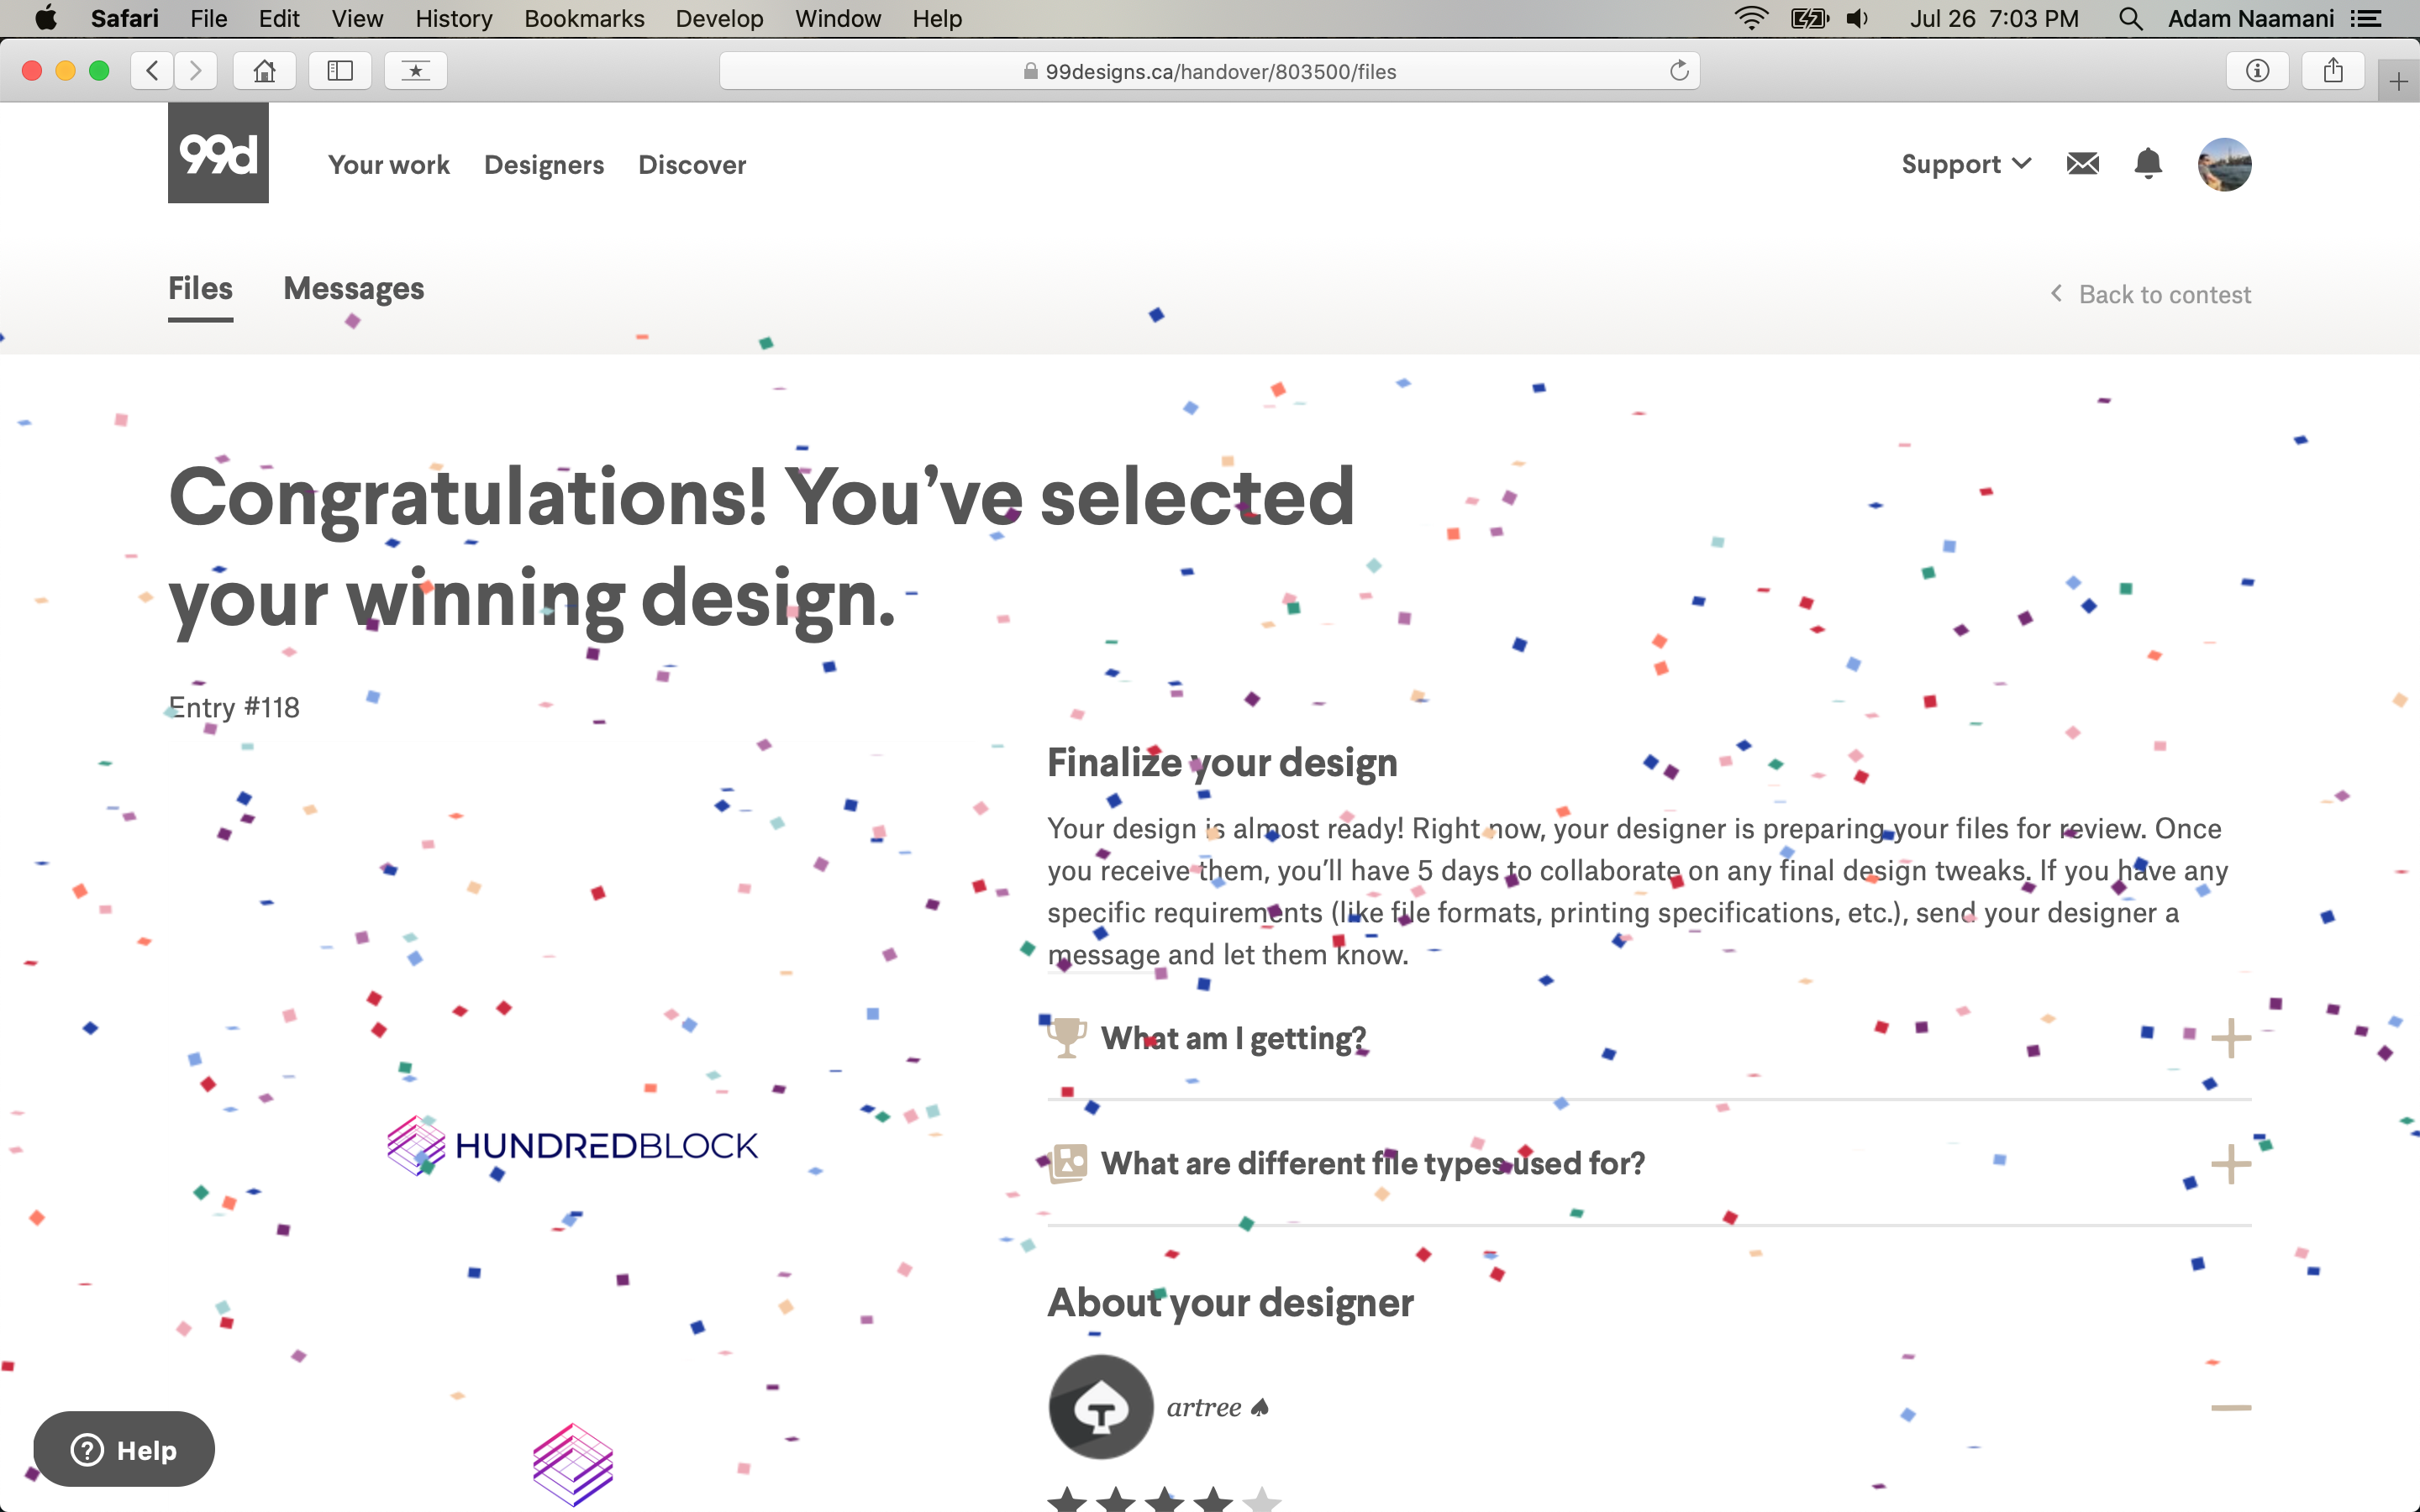This screenshot has width=2420, height=1512.
Task: Toggle the Safari sidebar button
Action: 340,71
